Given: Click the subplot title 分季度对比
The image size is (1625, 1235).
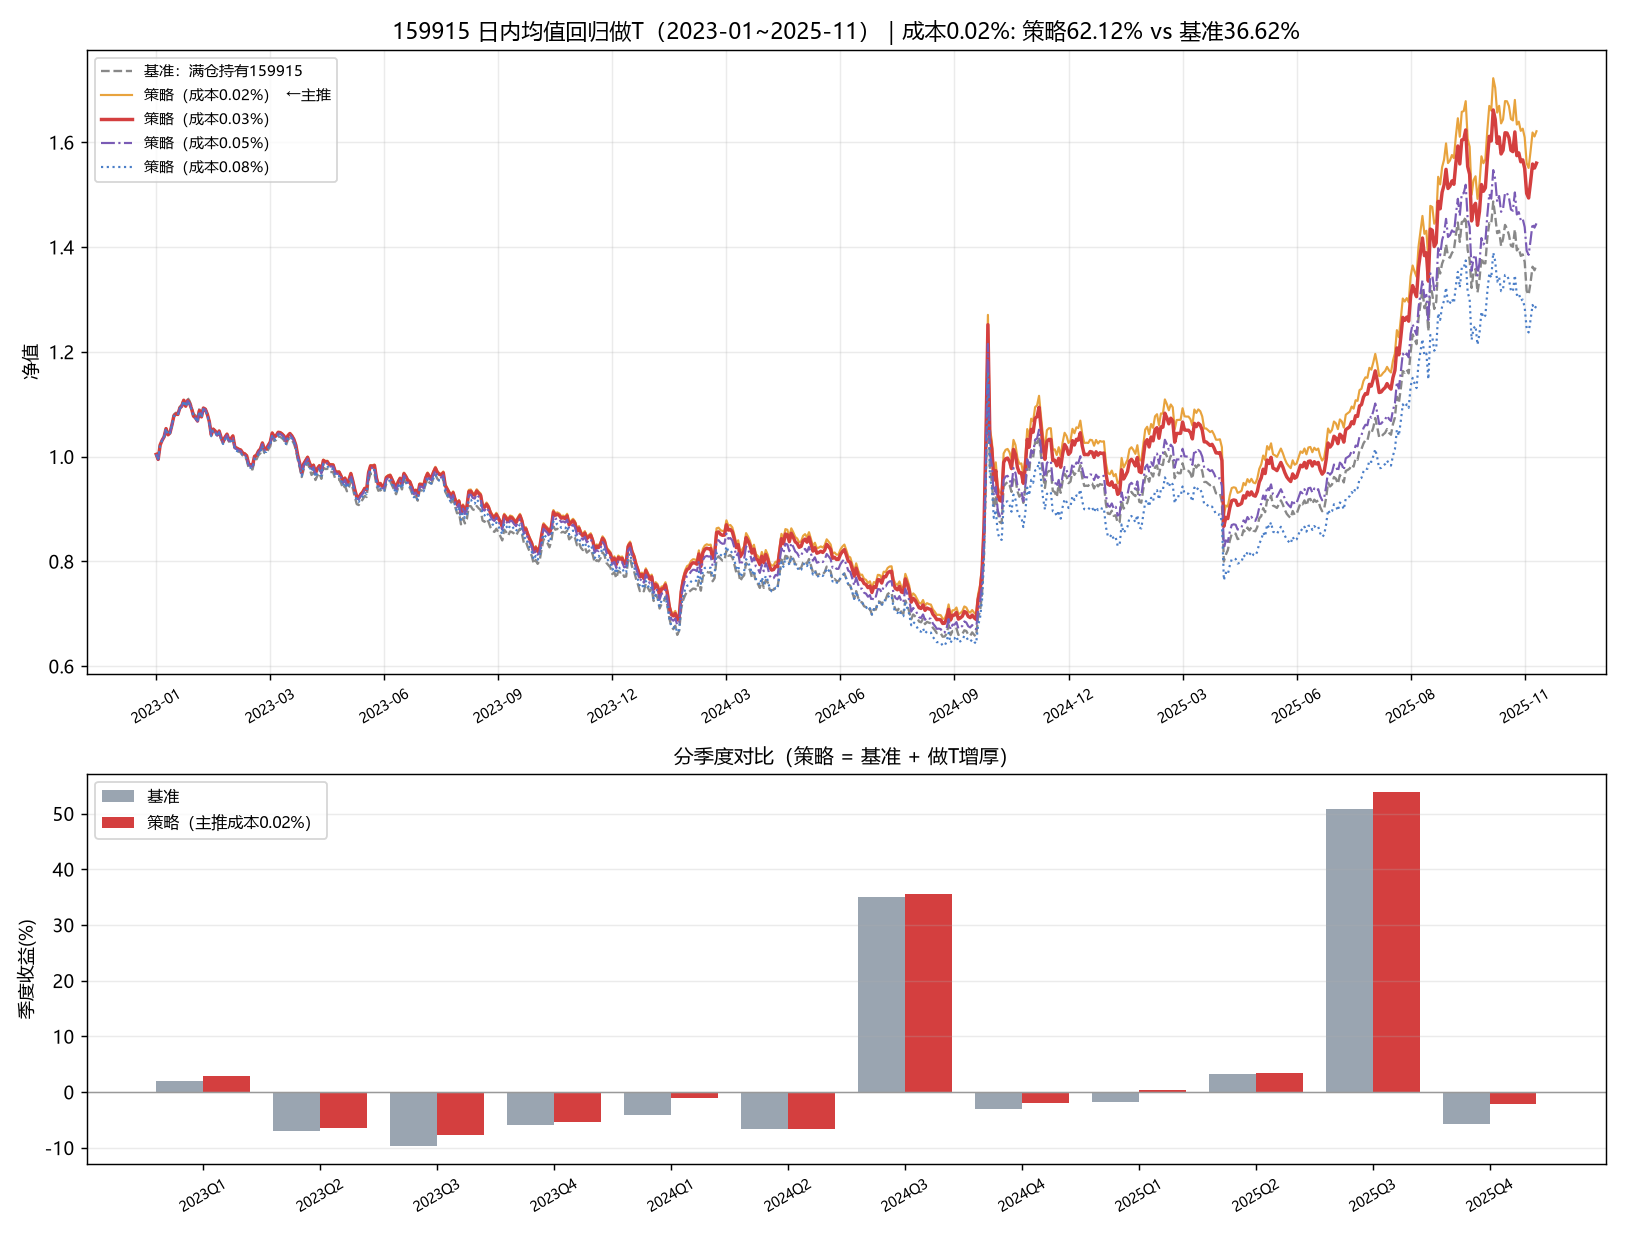Looking at the screenshot, I should (840, 756).
